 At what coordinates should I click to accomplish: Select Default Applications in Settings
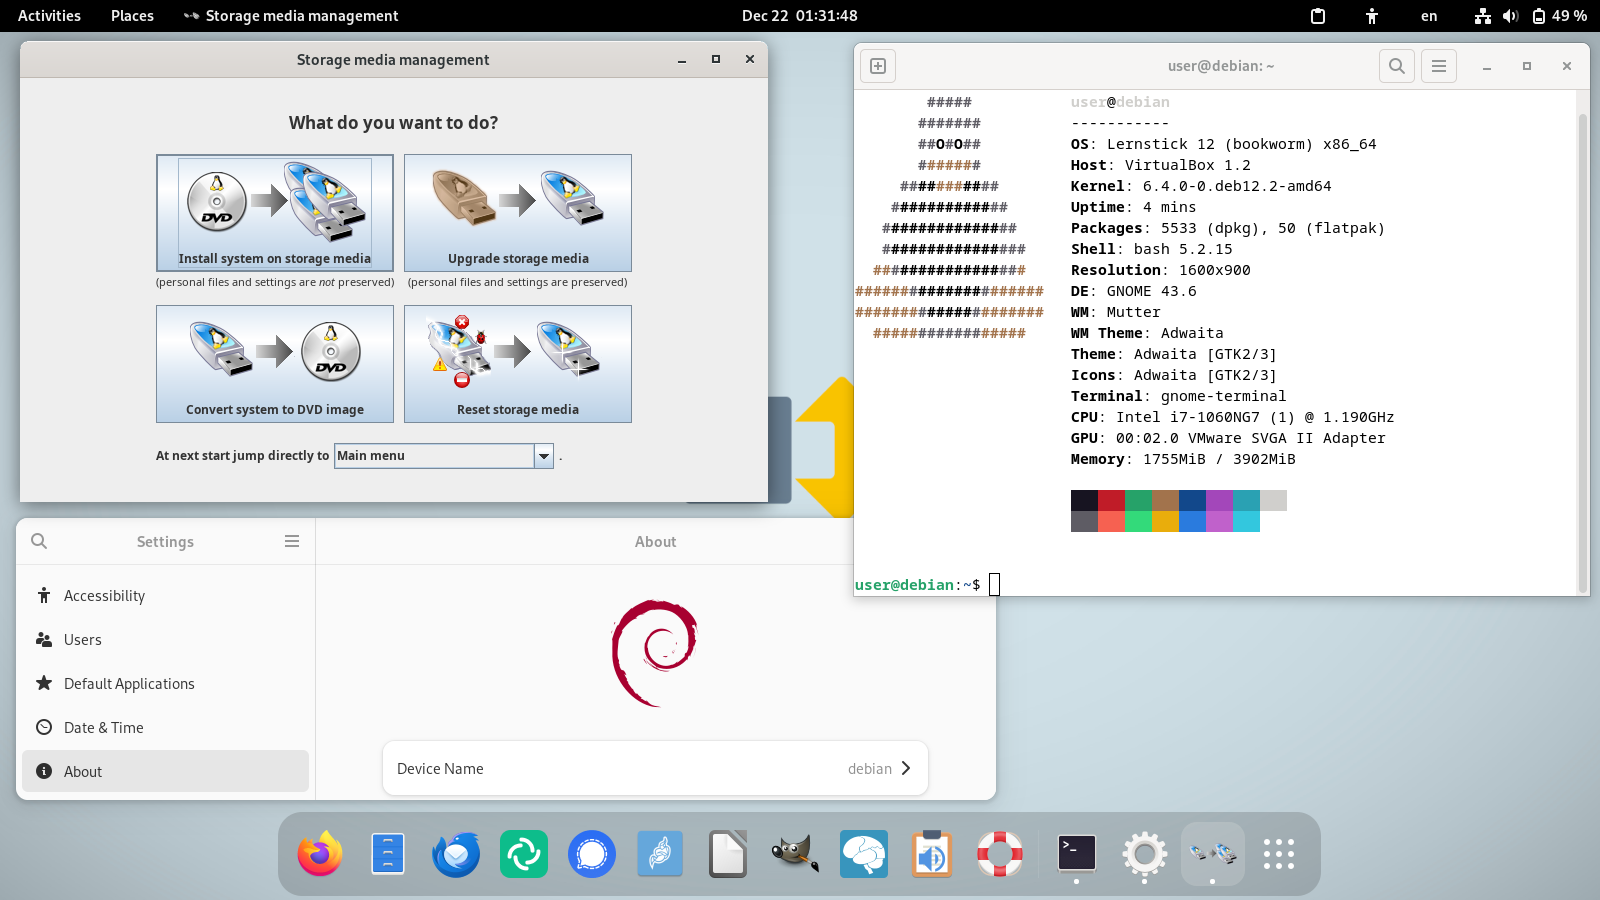[165, 684]
